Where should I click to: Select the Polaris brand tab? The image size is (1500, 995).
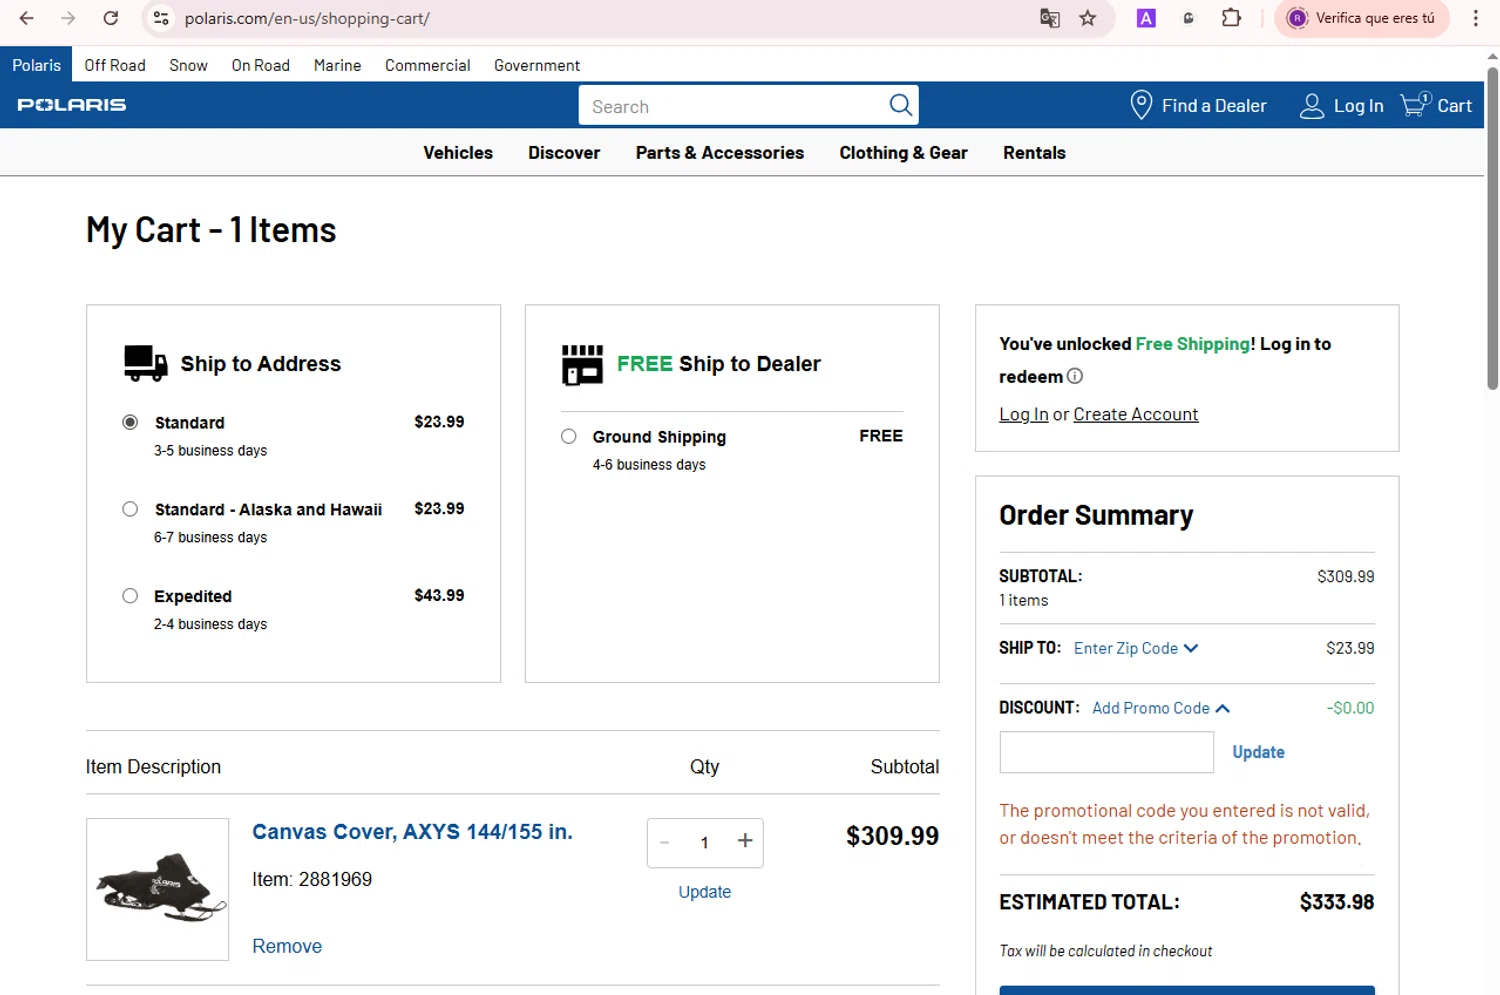tap(36, 65)
